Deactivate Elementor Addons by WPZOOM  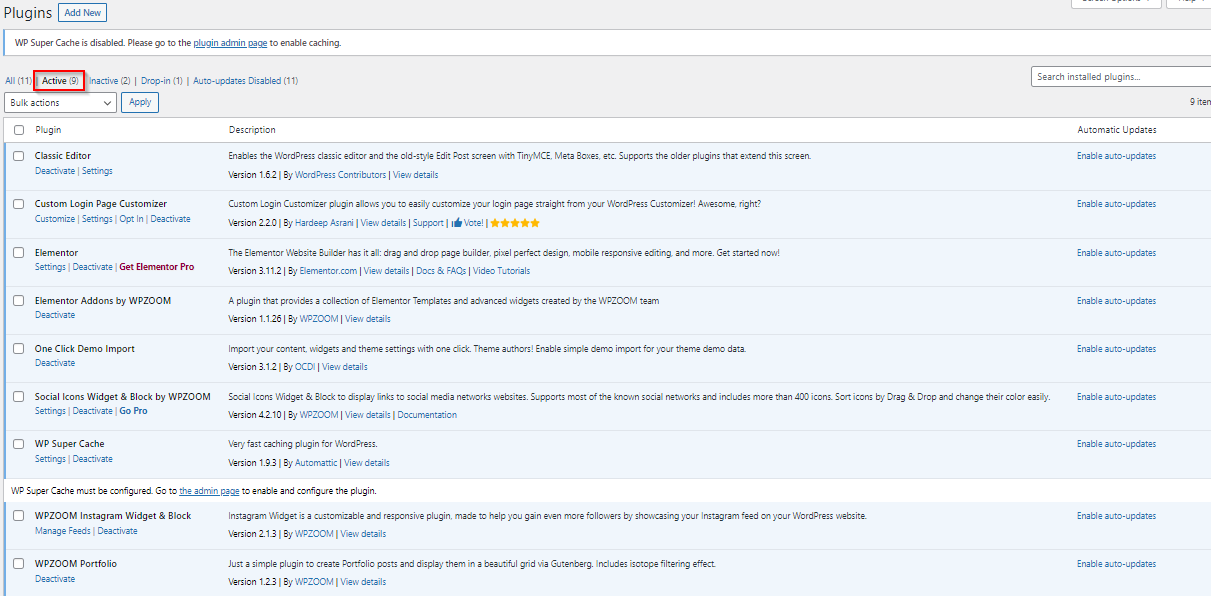pyautogui.click(x=55, y=315)
